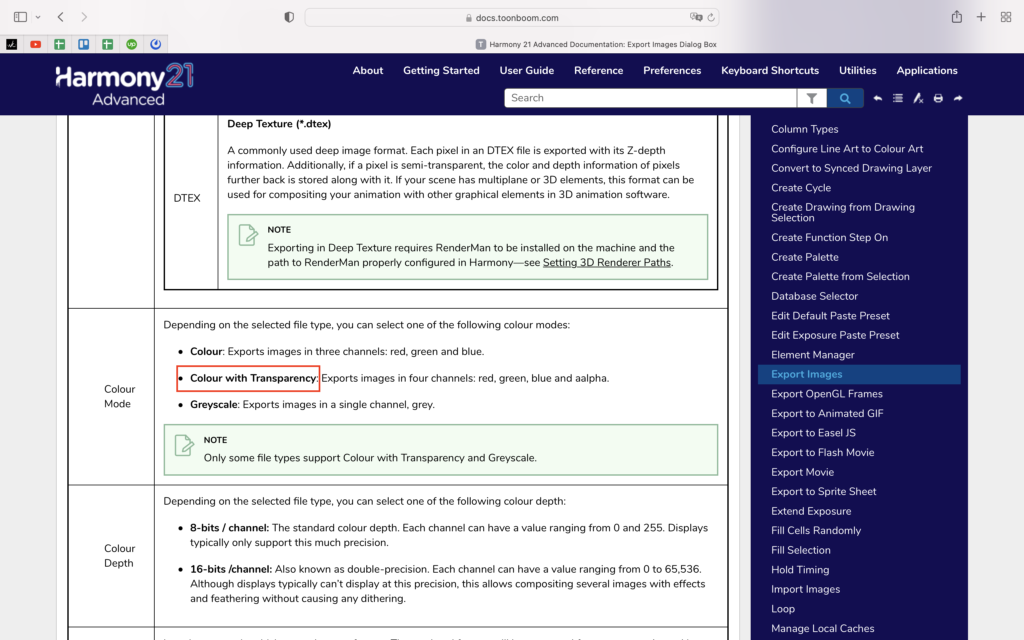Go to previous topic arrow icon

pos(878,98)
